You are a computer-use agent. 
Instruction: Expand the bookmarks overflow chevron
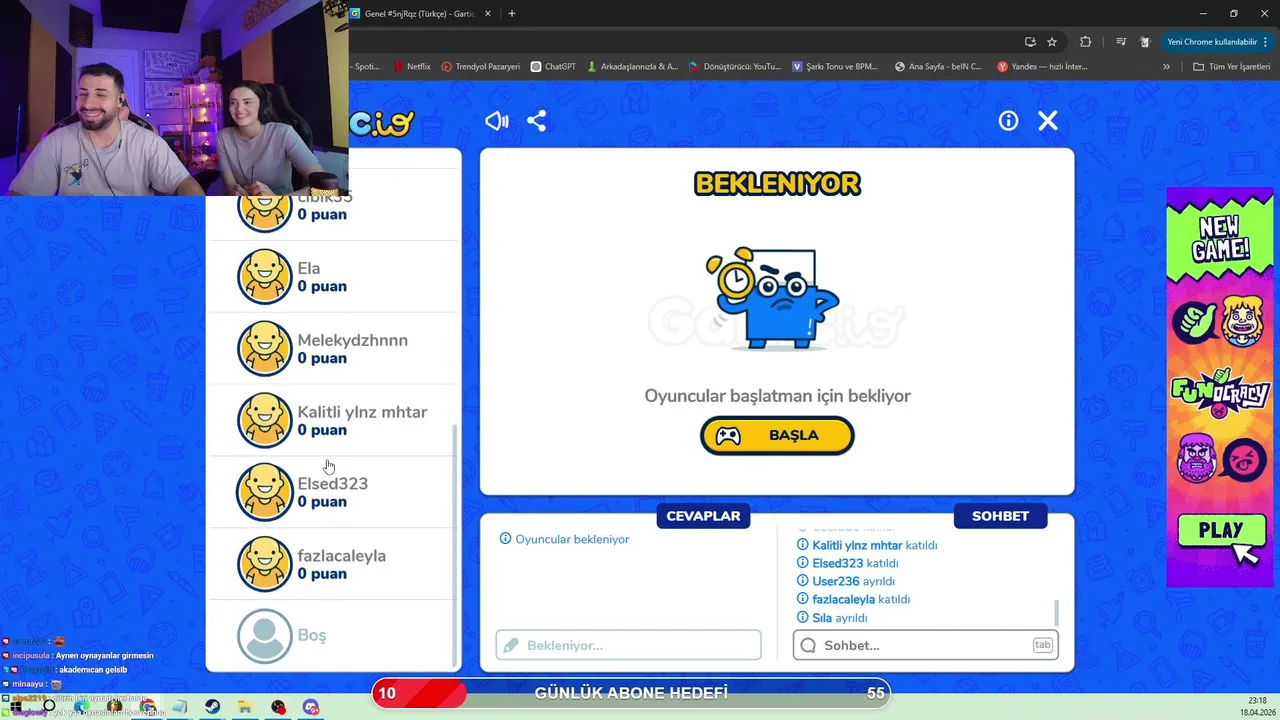click(x=1166, y=67)
